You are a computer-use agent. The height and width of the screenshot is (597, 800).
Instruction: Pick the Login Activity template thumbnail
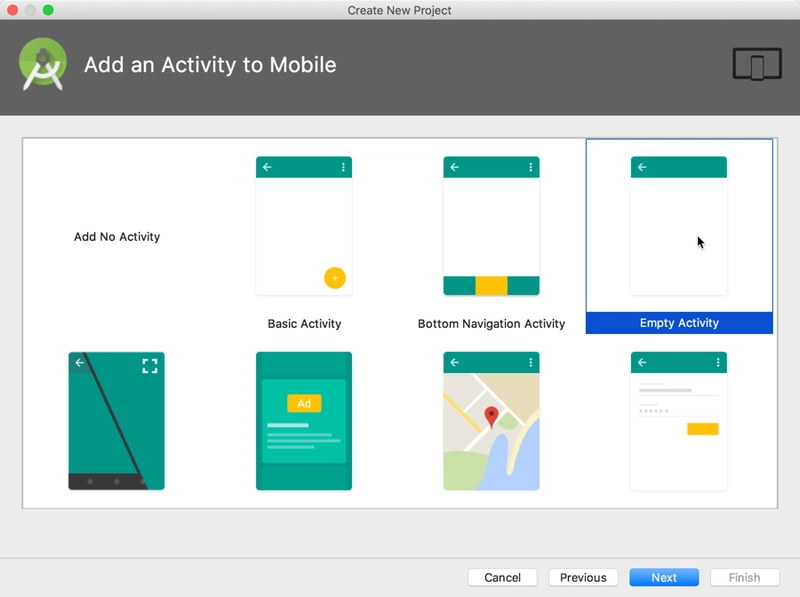(x=678, y=421)
